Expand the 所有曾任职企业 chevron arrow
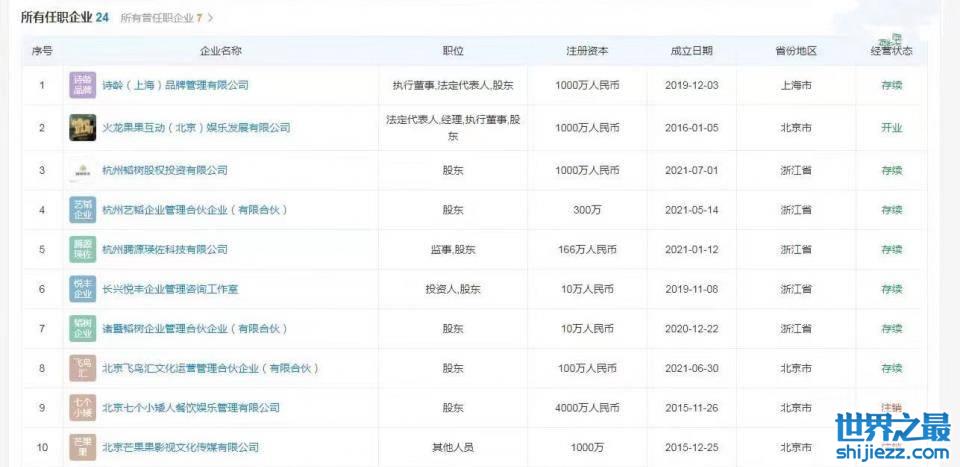Image resolution: width=960 pixels, height=467 pixels. pos(211,18)
